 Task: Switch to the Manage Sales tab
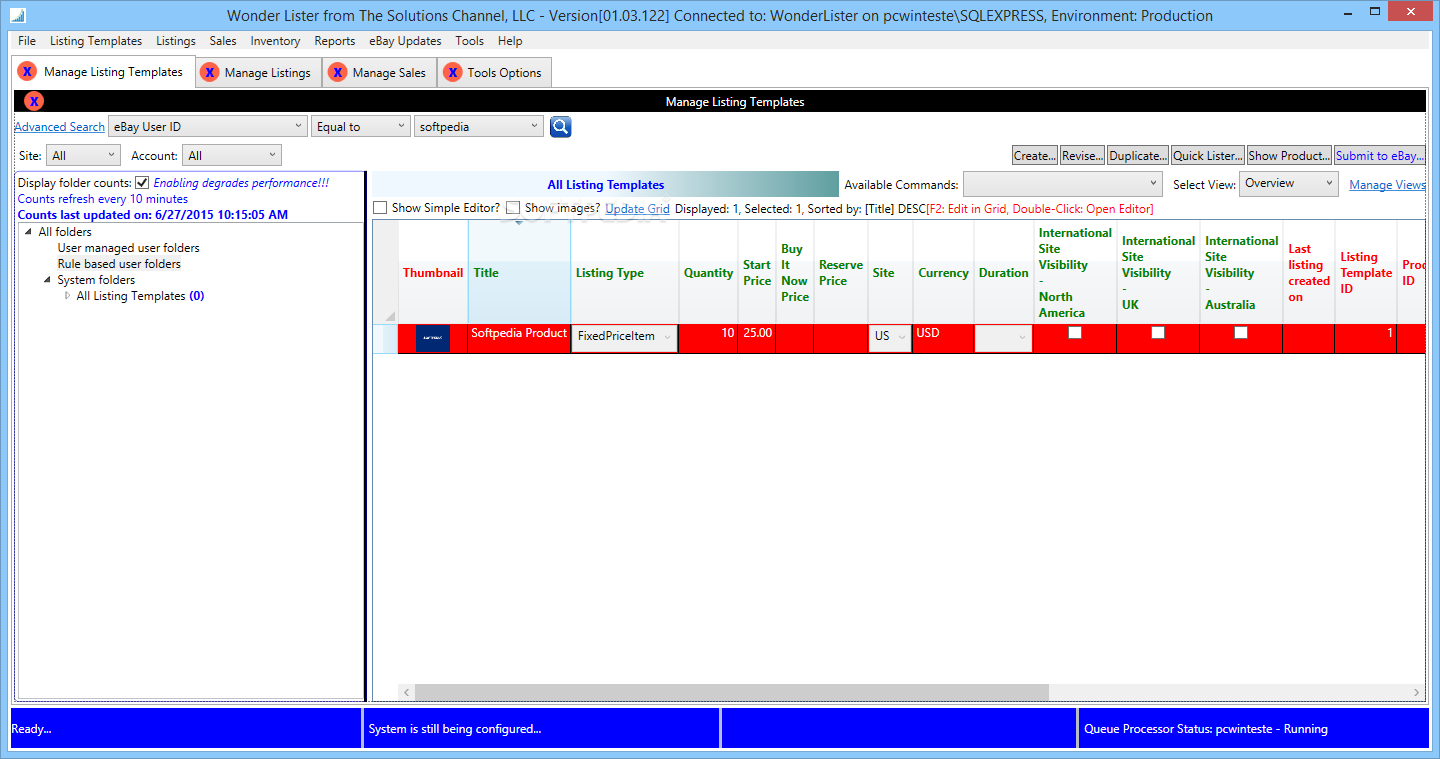click(381, 73)
